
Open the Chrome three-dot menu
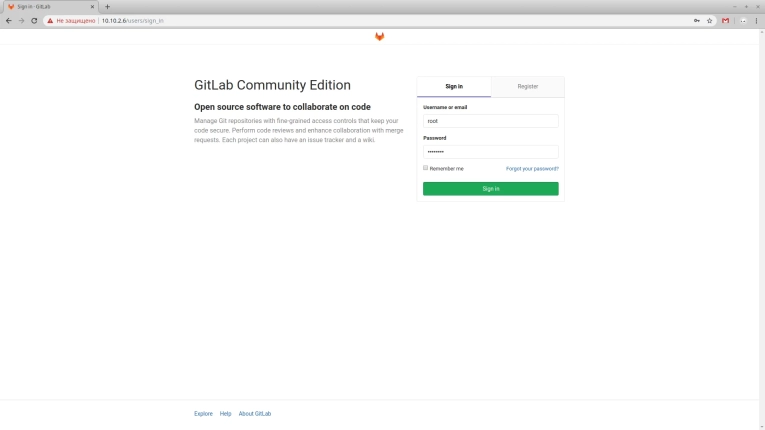[756, 20]
